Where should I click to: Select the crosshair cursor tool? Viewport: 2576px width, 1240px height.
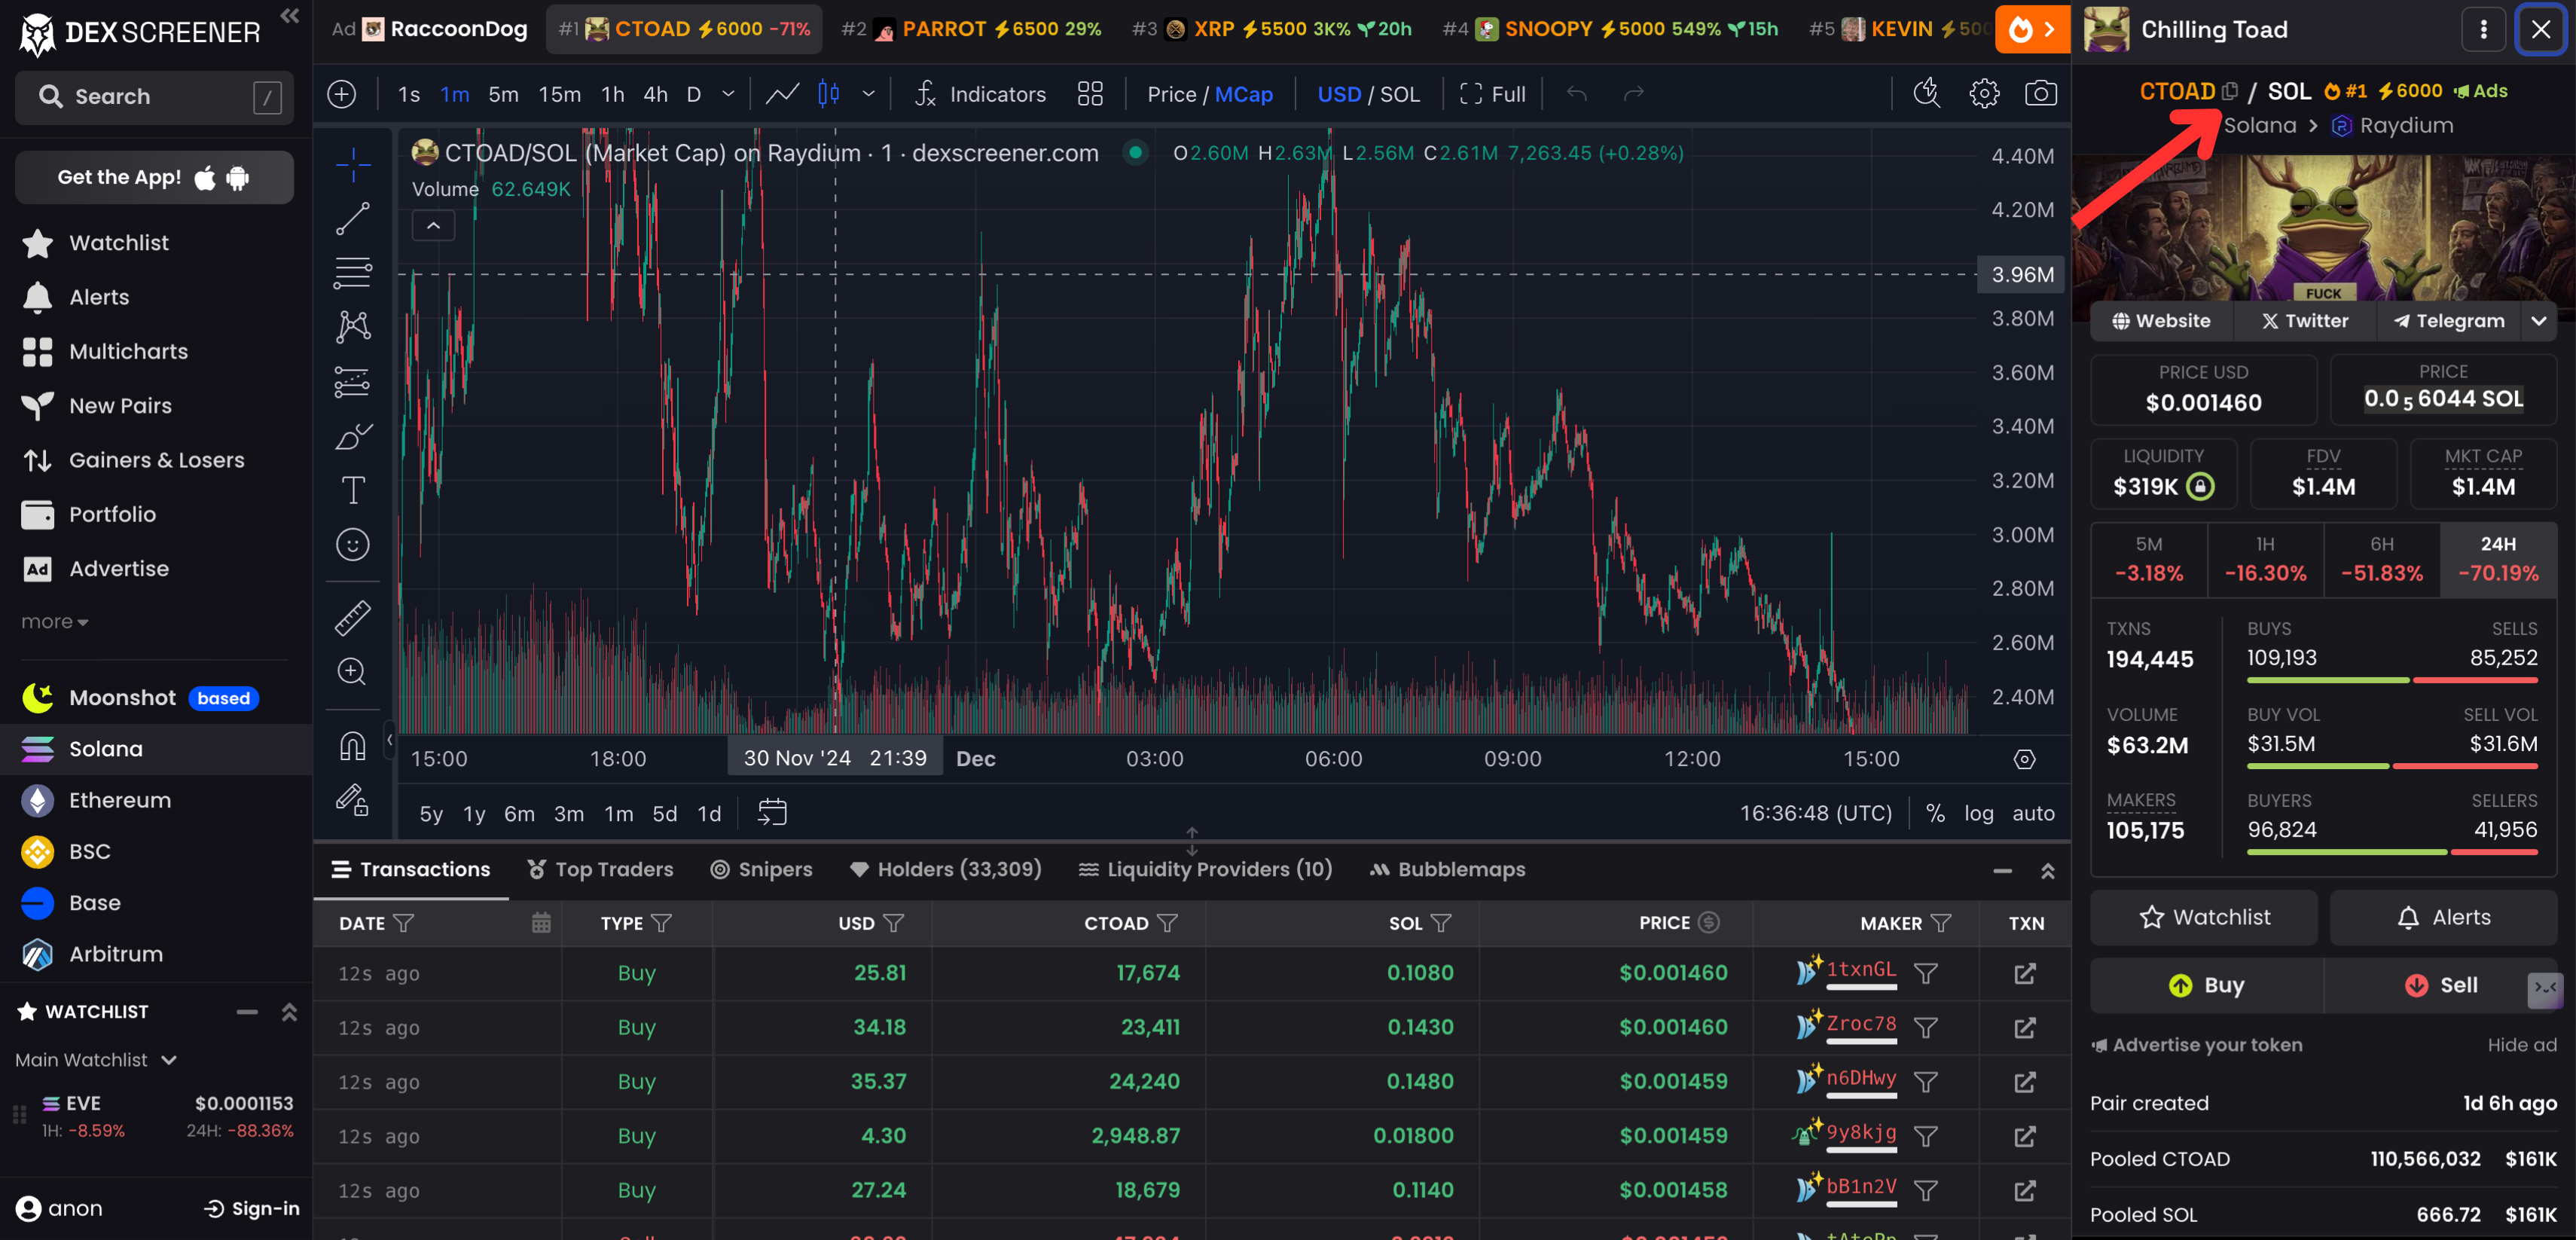coord(352,164)
